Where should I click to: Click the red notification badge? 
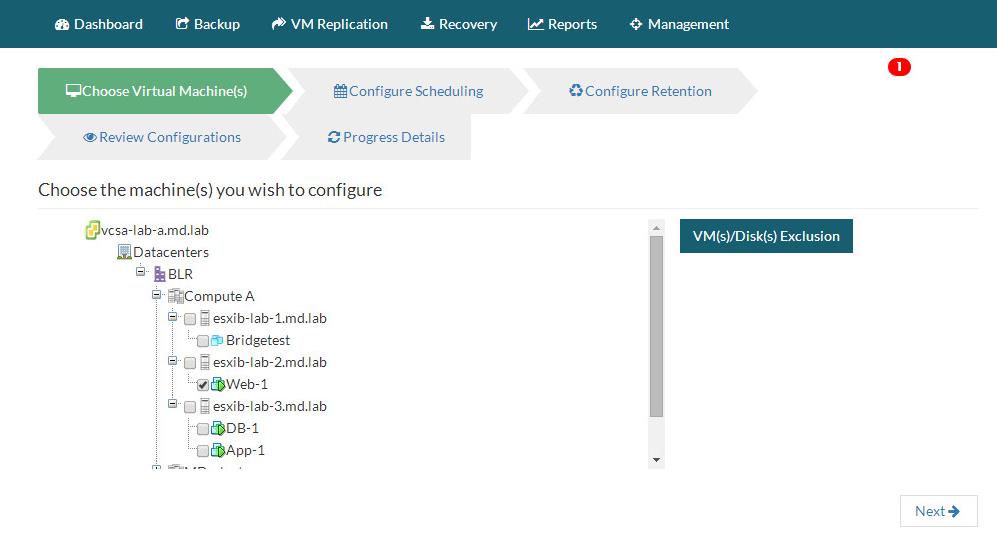[x=899, y=67]
